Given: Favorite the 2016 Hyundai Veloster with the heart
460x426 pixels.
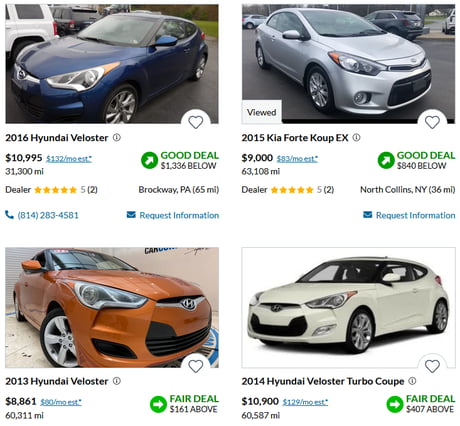Looking at the screenshot, I should [196, 122].
